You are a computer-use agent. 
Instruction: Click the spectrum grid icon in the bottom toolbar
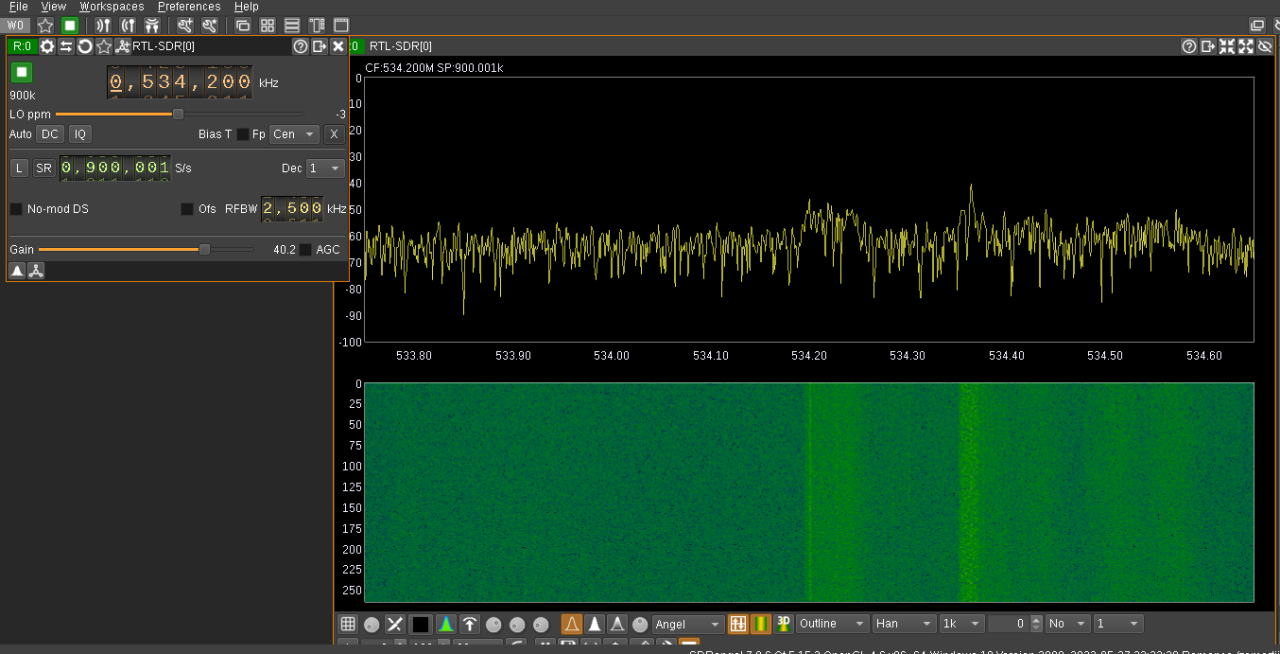tap(348, 624)
